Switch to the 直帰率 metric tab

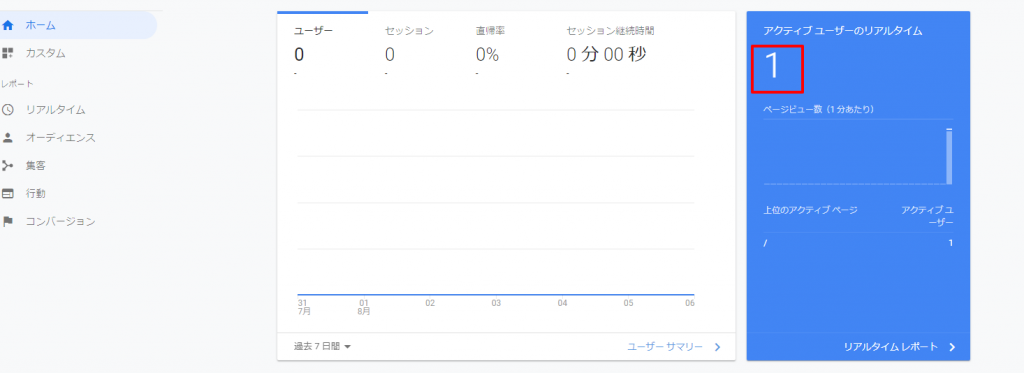(x=490, y=31)
